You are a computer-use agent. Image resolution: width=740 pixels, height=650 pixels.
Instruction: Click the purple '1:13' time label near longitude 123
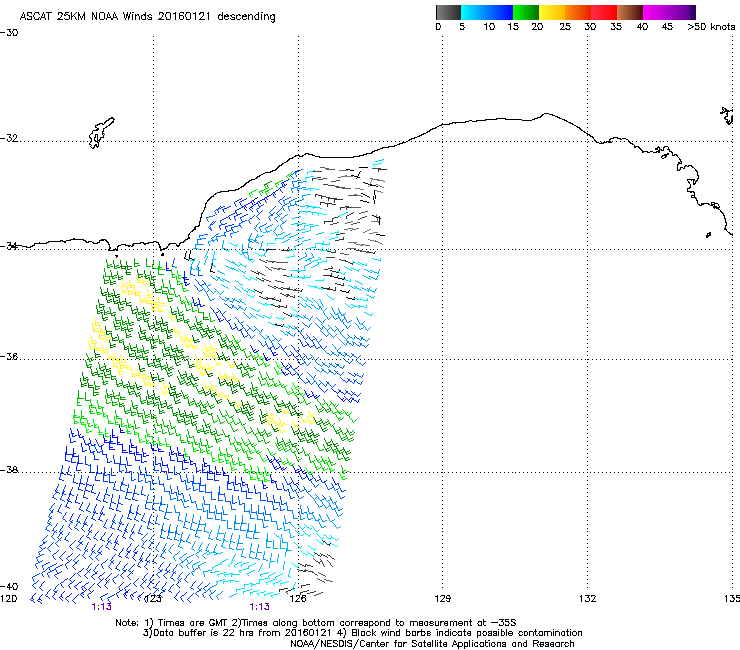101,607
